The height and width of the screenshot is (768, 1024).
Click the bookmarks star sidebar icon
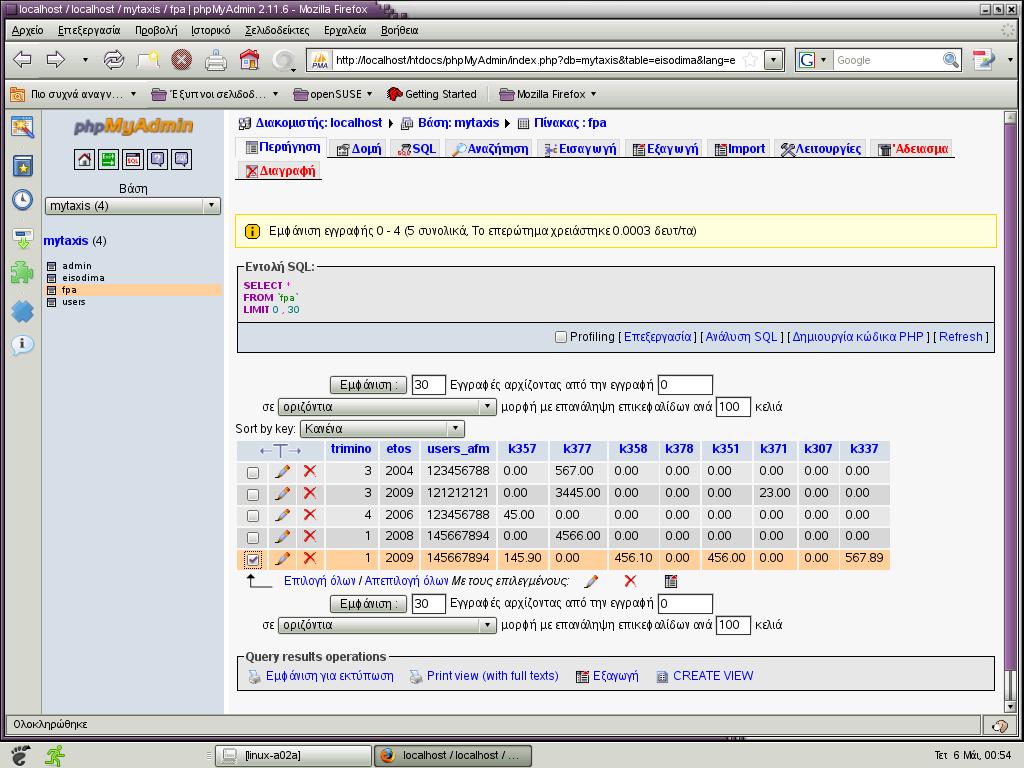pos(22,166)
